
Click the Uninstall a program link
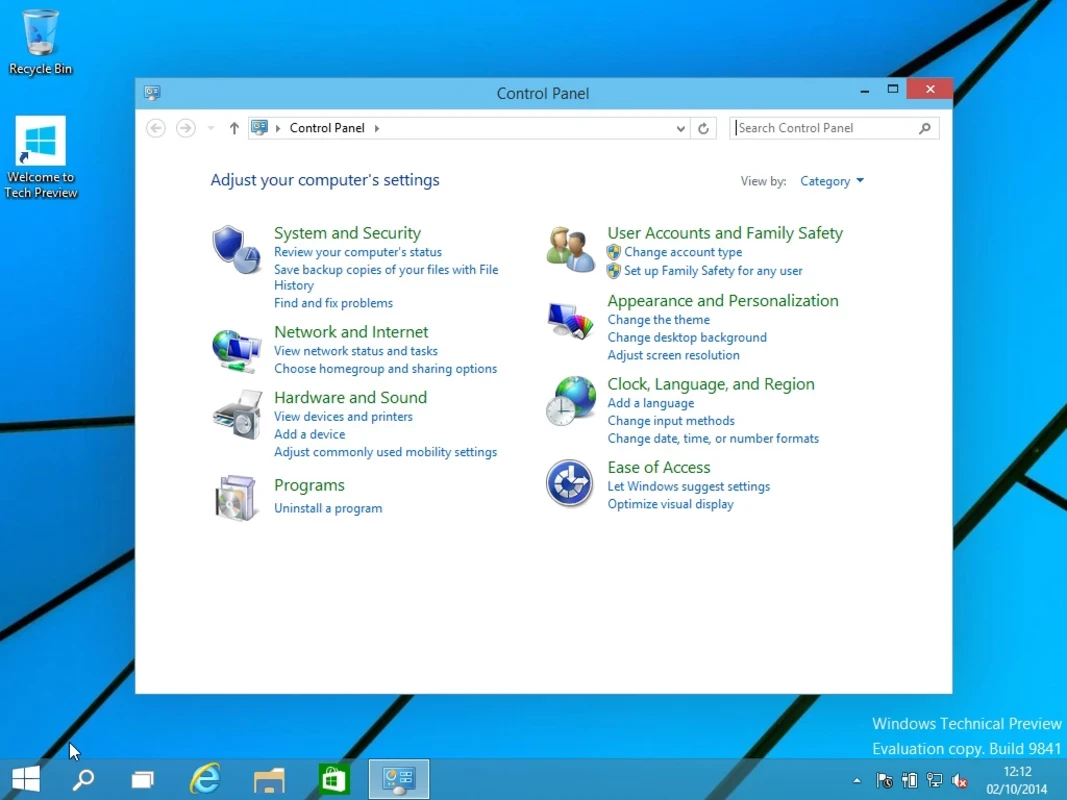(328, 508)
